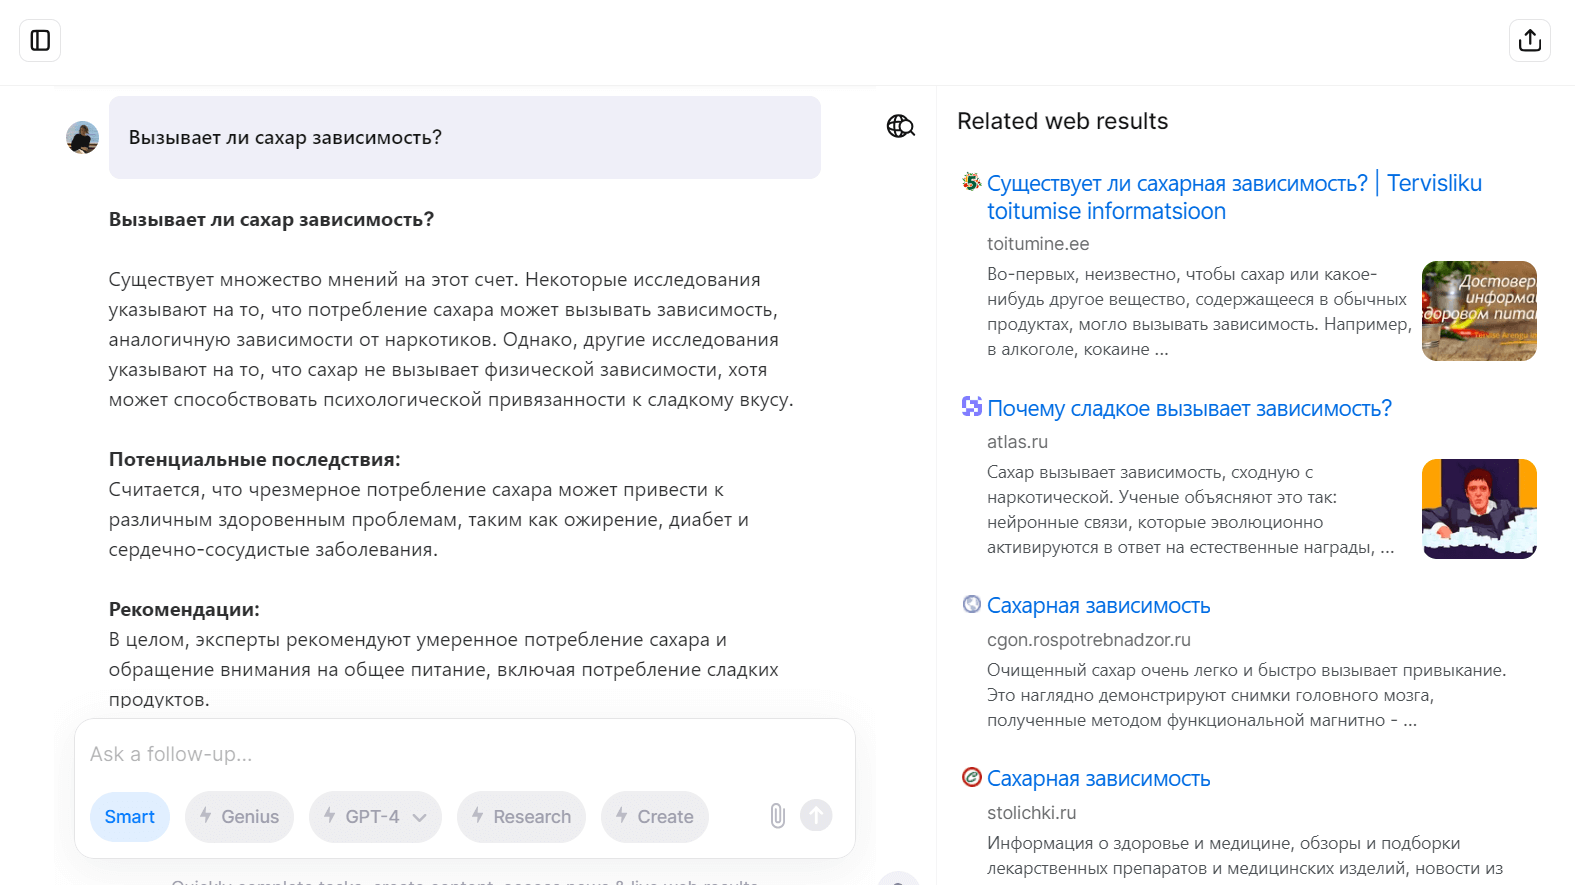Click the share/export icon
The width and height of the screenshot is (1575, 885).
pos(1529,40)
